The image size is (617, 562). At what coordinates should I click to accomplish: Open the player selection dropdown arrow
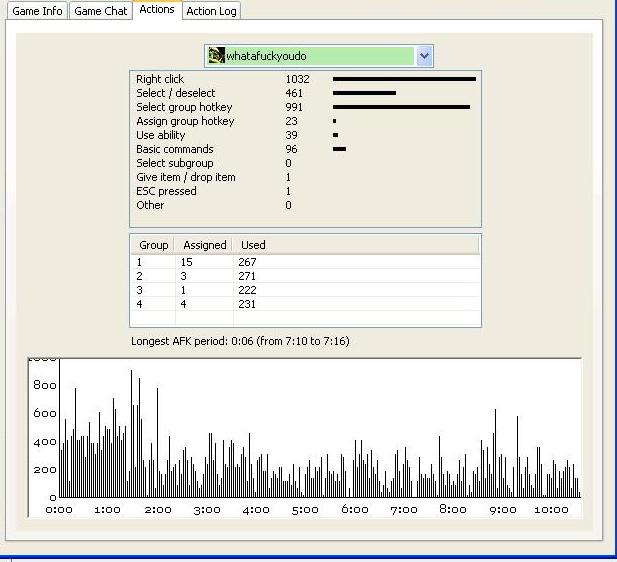424,56
